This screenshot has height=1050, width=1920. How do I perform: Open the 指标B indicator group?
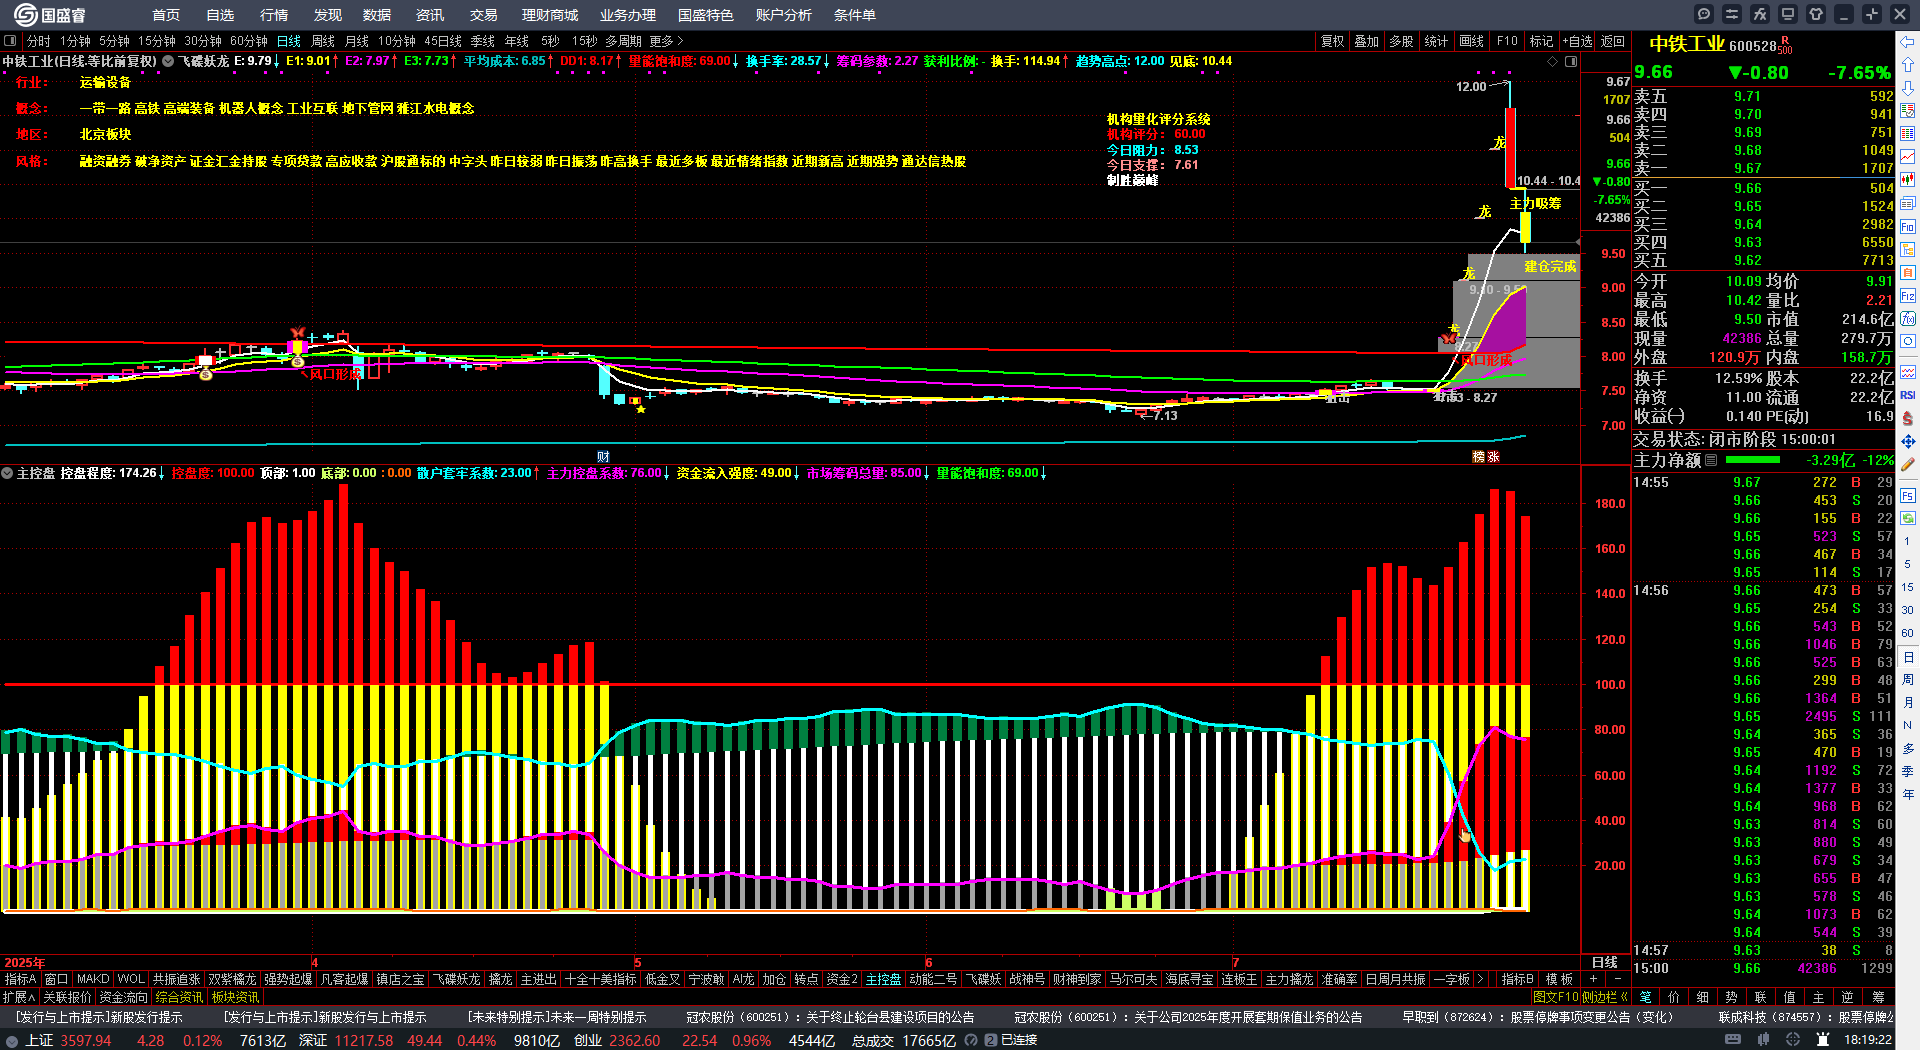coord(1517,979)
